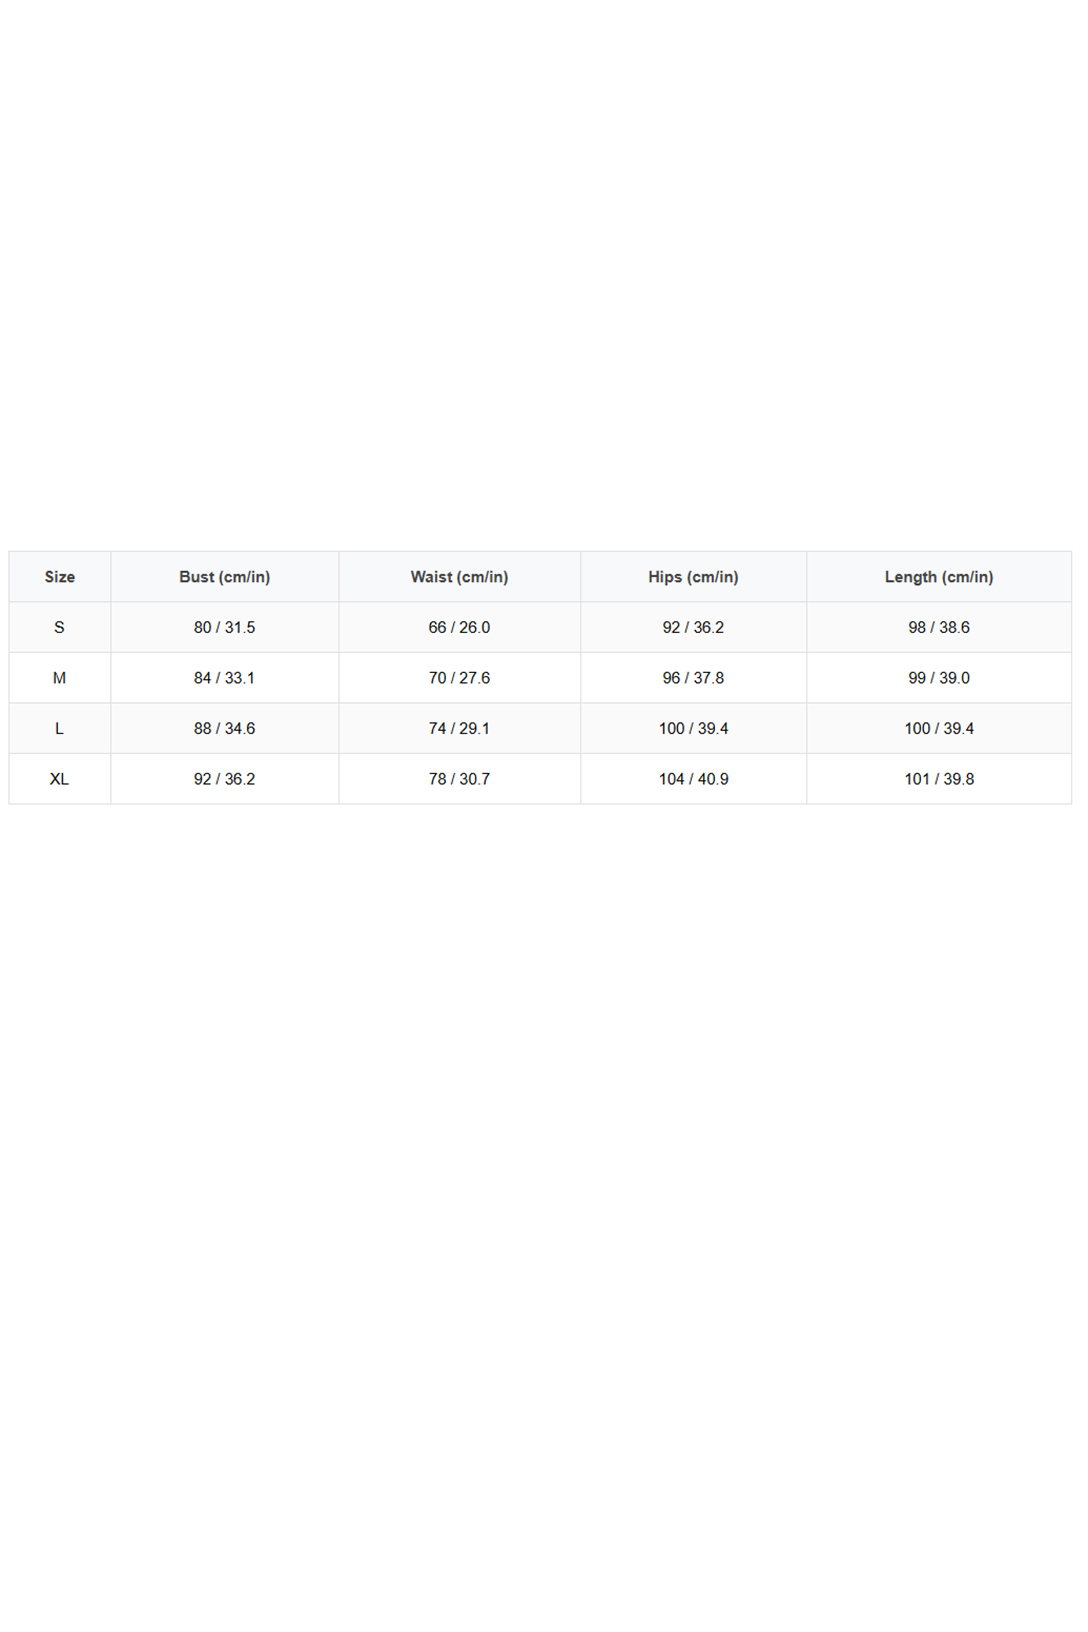The height and width of the screenshot is (1632, 1088).
Task: Click waist value 74 / 29.1
Action: [x=460, y=728]
